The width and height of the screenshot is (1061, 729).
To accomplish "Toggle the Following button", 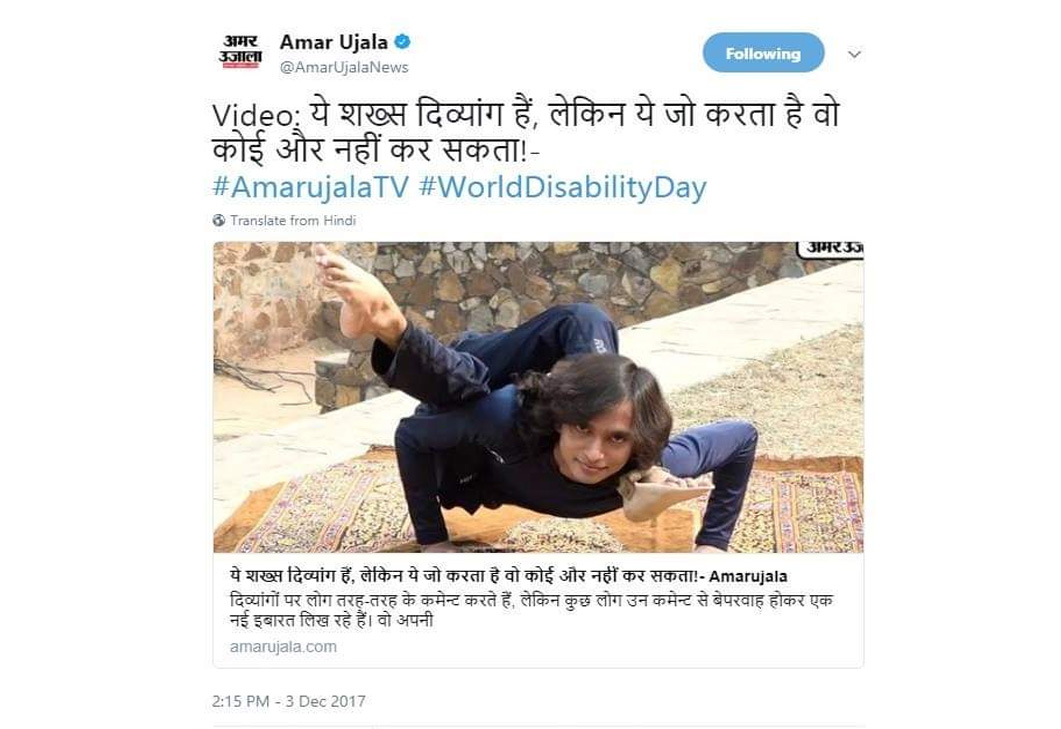I will pos(763,53).
